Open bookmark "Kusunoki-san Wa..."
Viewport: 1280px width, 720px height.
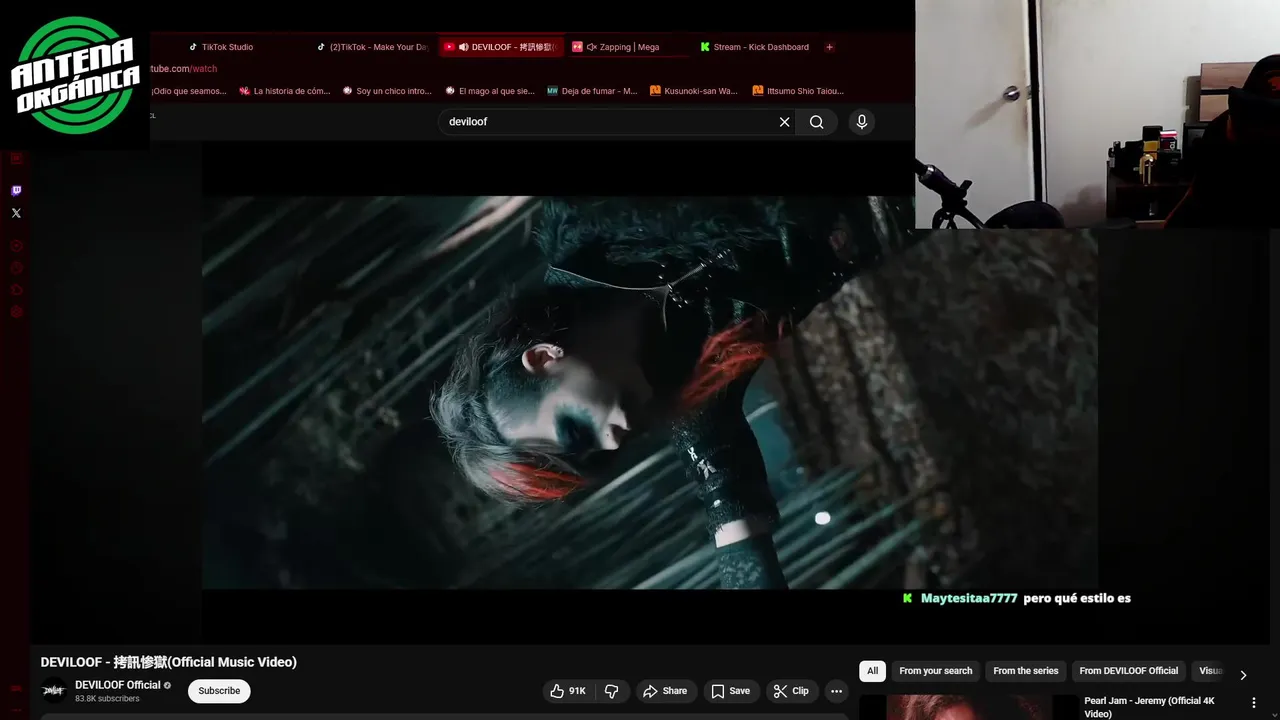(694, 91)
